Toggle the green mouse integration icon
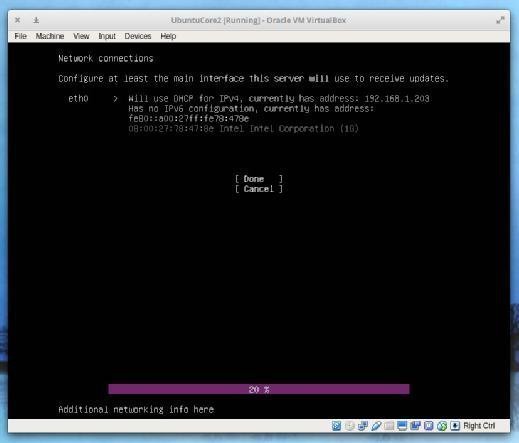Screen dimensions: 519x443 (442, 426)
